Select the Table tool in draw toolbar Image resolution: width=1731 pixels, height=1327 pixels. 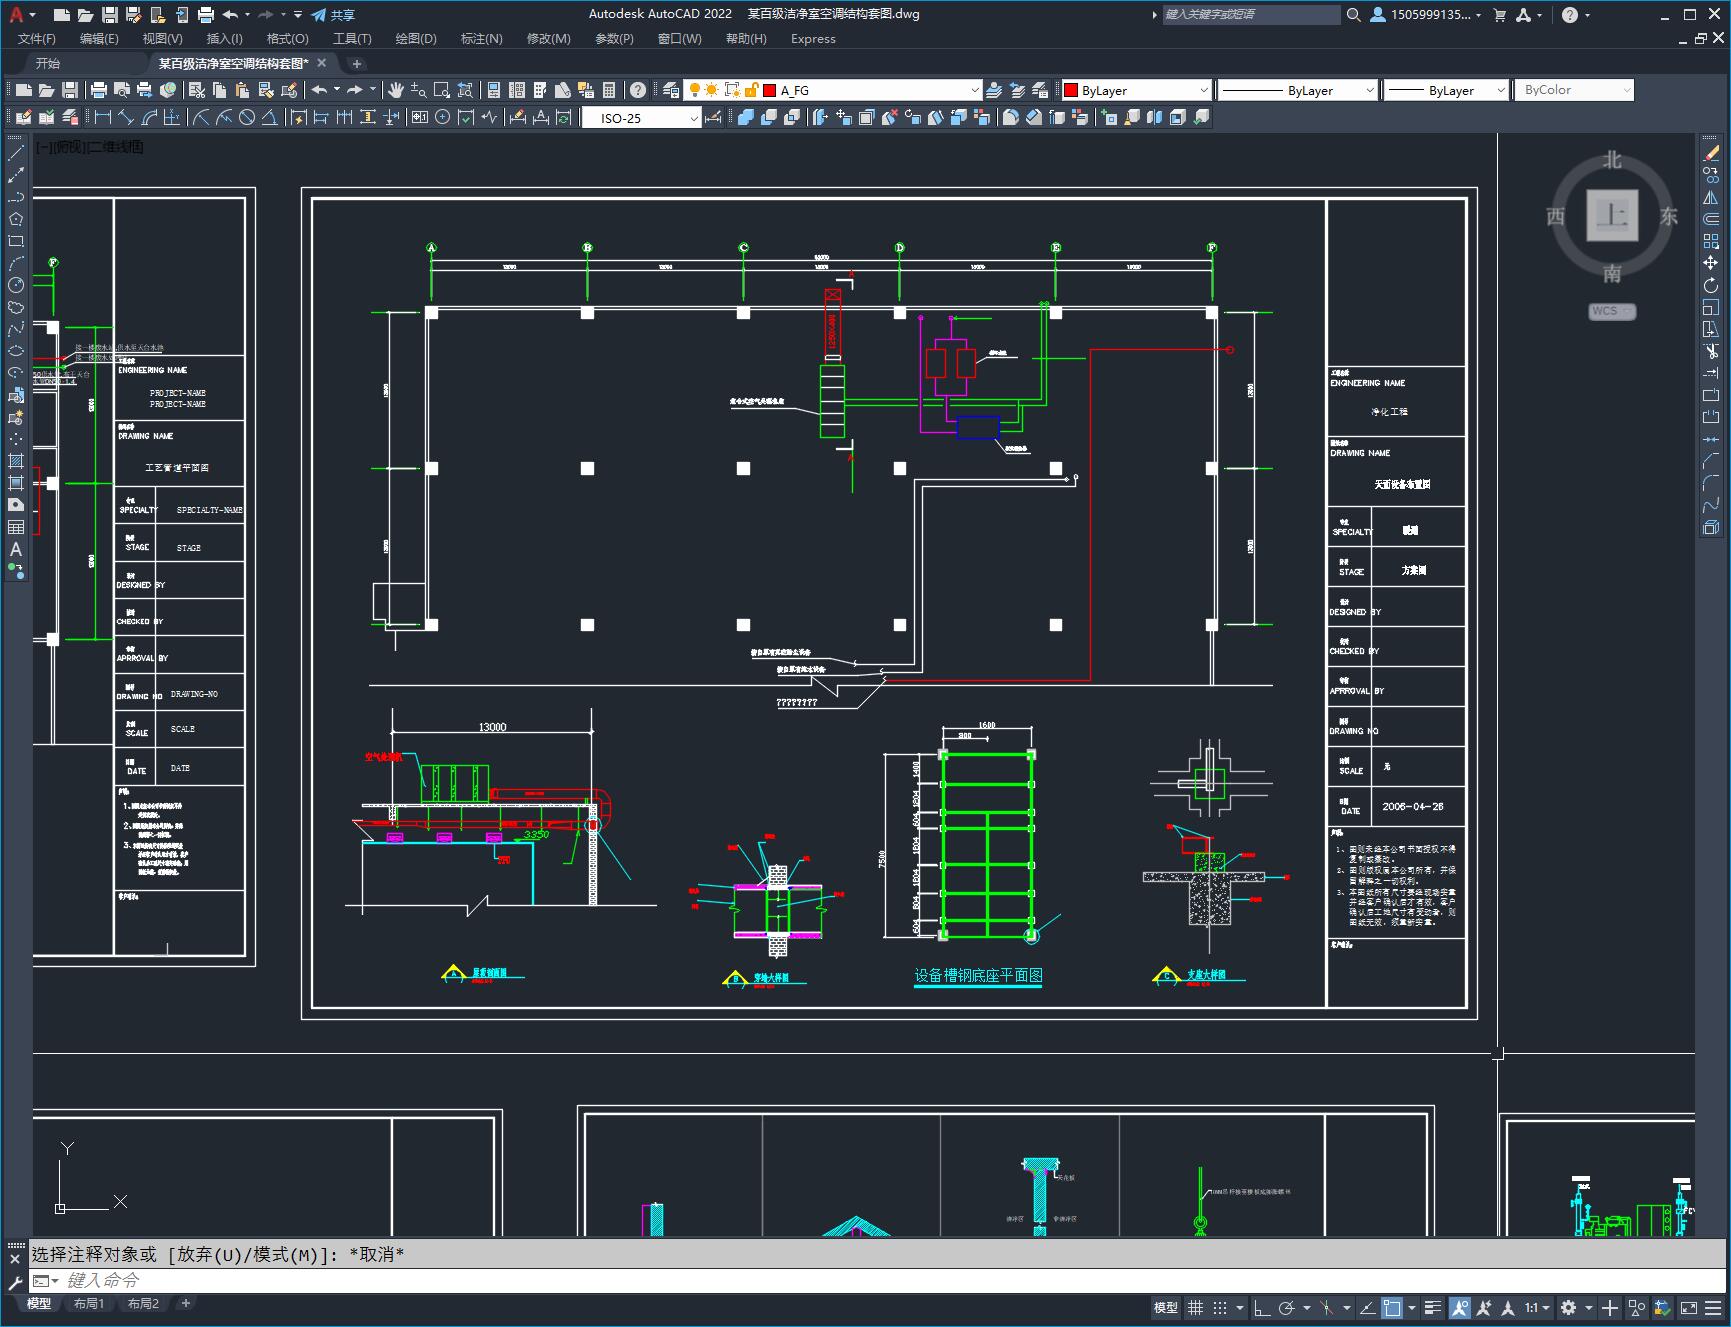[x=16, y=527]
